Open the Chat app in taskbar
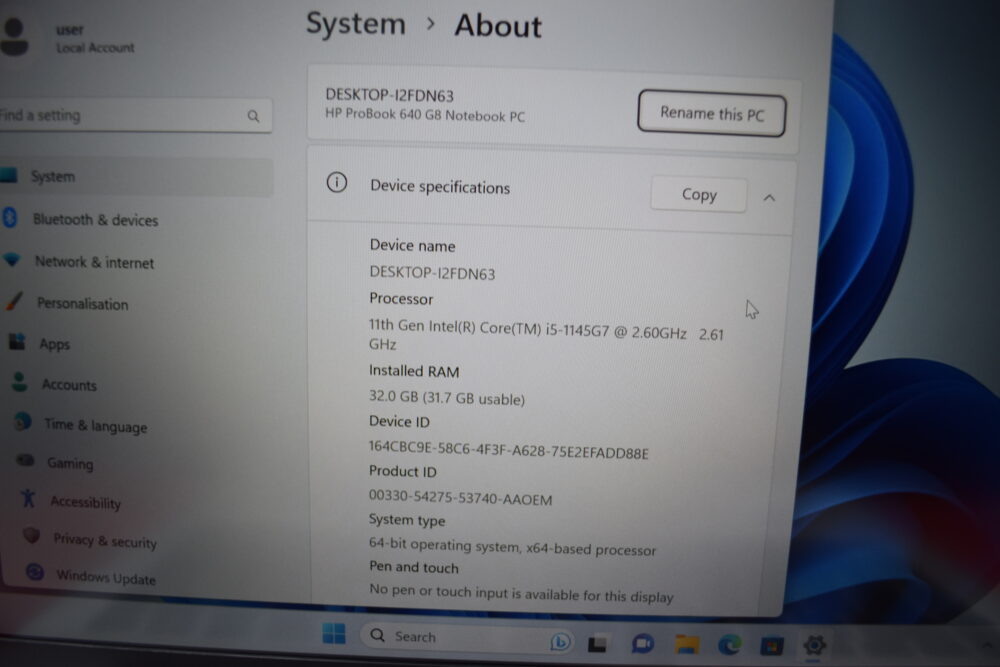The image size is (1000, 667). coord(642,644)
